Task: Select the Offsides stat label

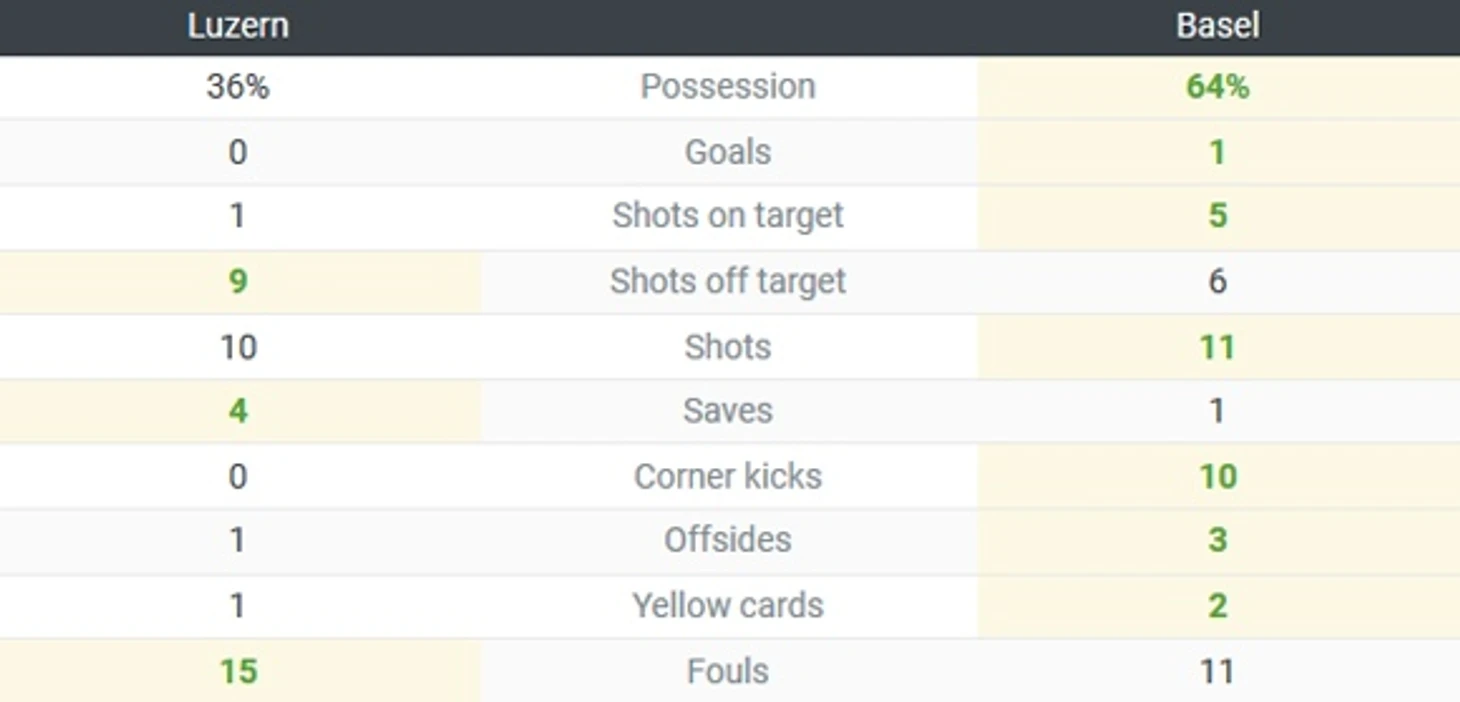Action: coord(728,540)
